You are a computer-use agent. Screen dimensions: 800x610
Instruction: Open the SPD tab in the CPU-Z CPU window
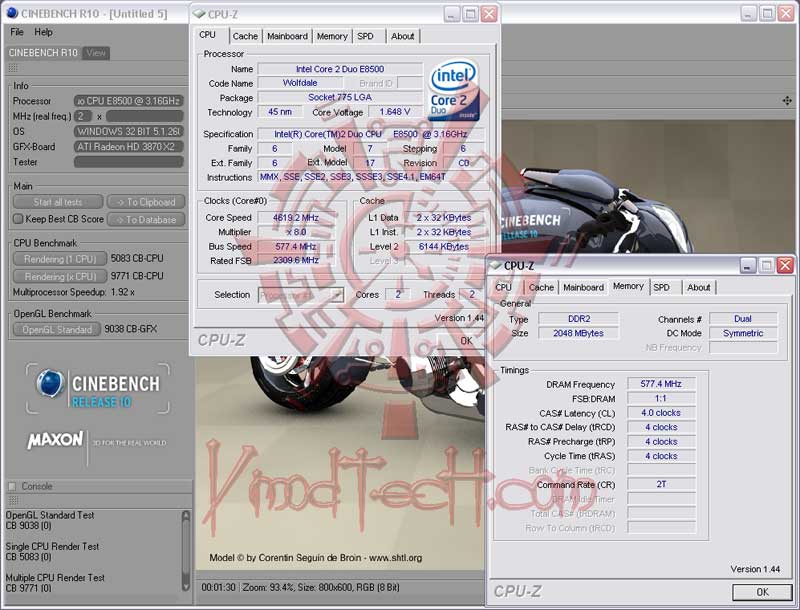[365, 36]
